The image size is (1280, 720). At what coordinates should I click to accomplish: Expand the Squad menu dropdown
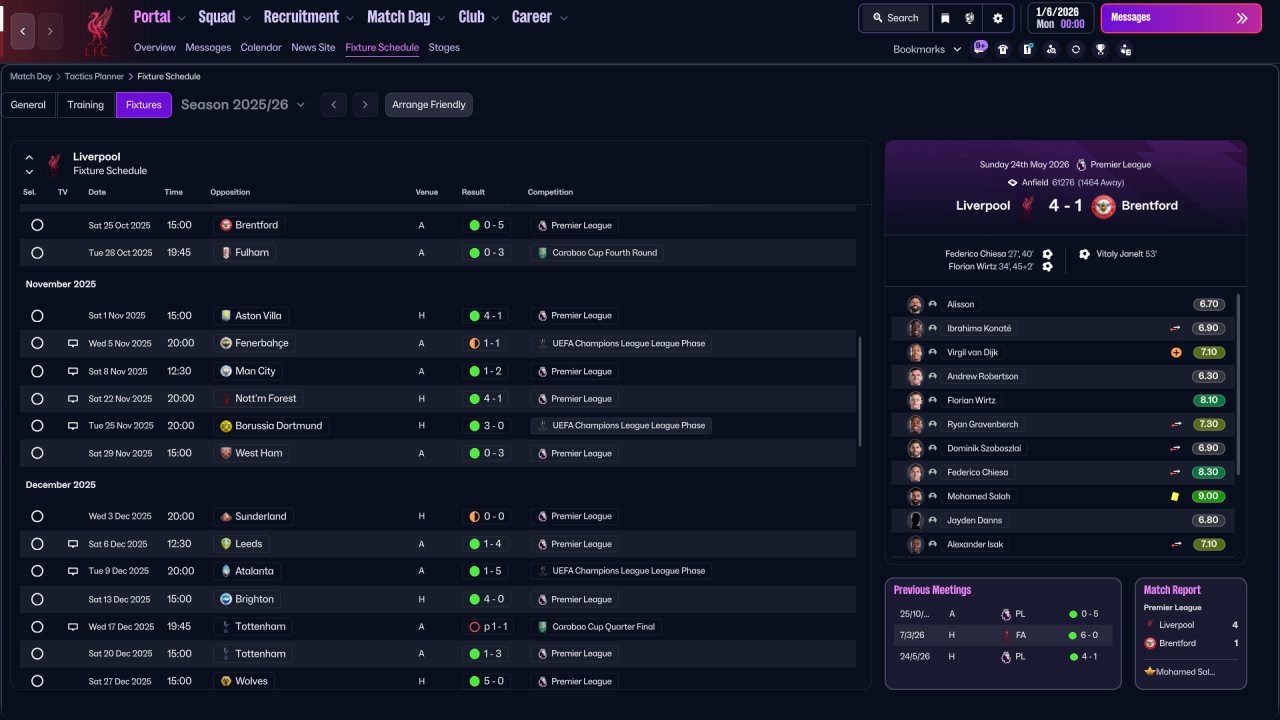(246, 18)
